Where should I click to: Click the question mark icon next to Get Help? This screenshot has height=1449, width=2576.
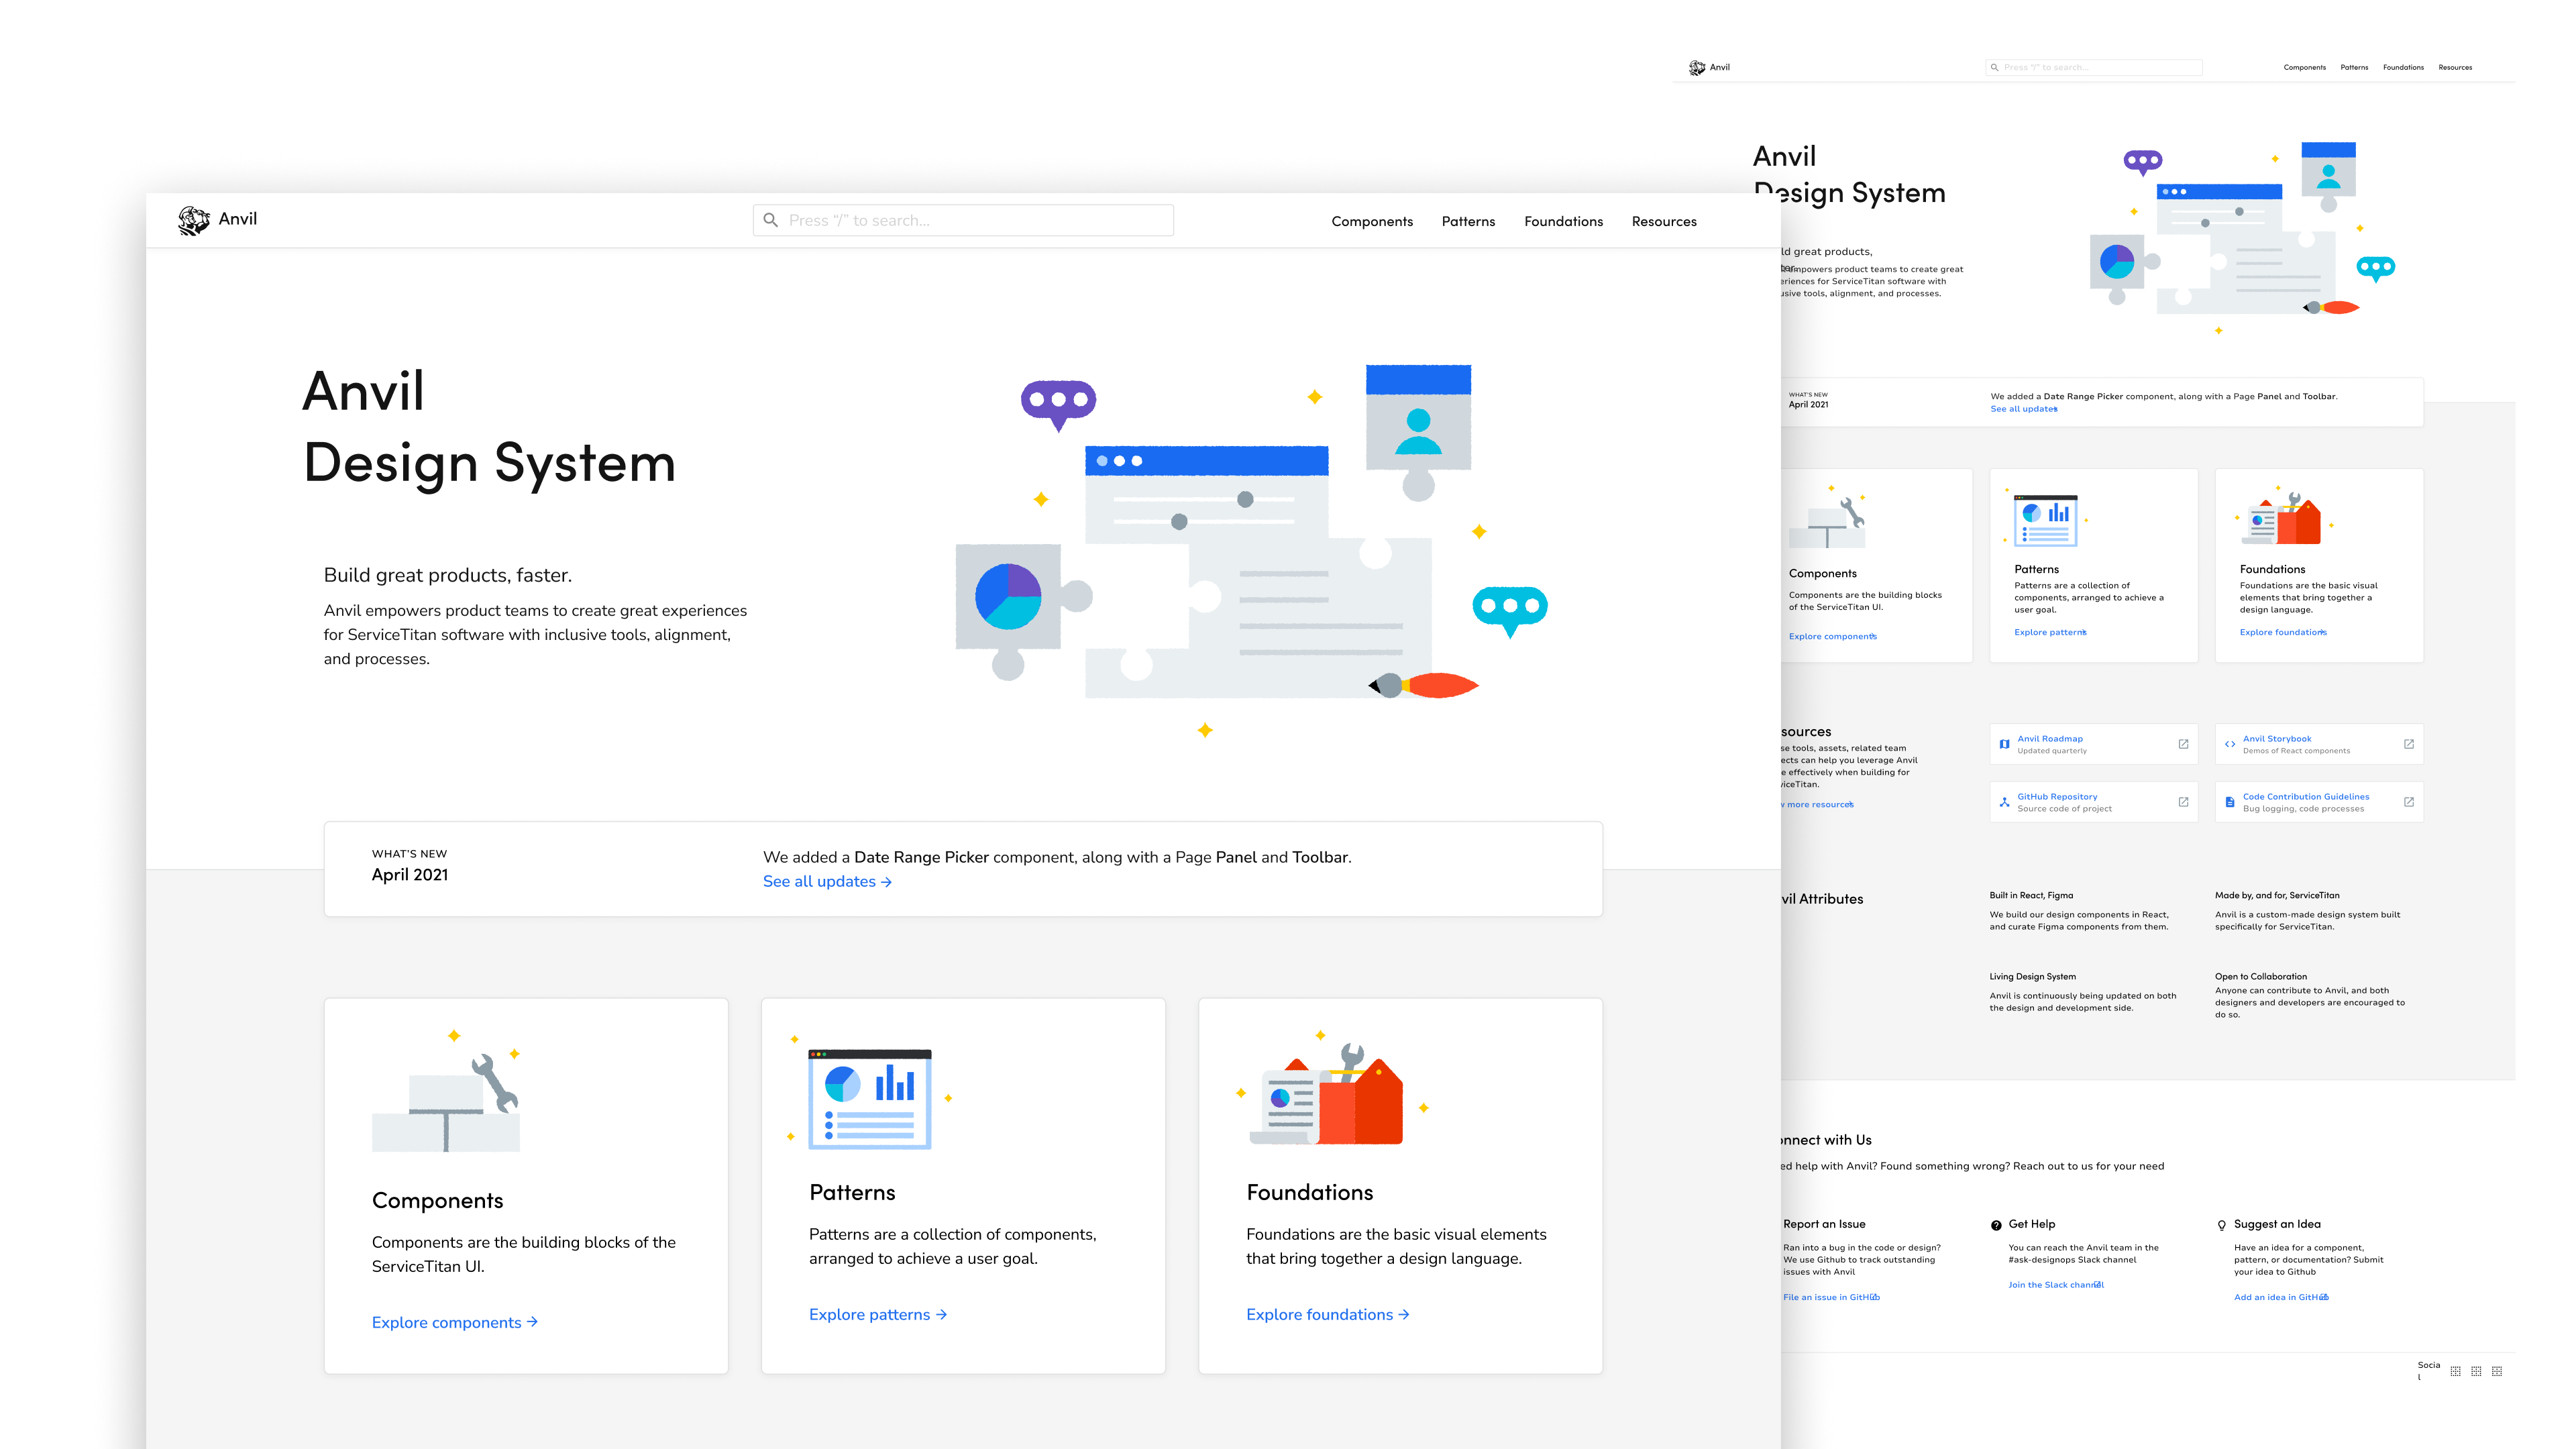(x=1996, y=1225)
